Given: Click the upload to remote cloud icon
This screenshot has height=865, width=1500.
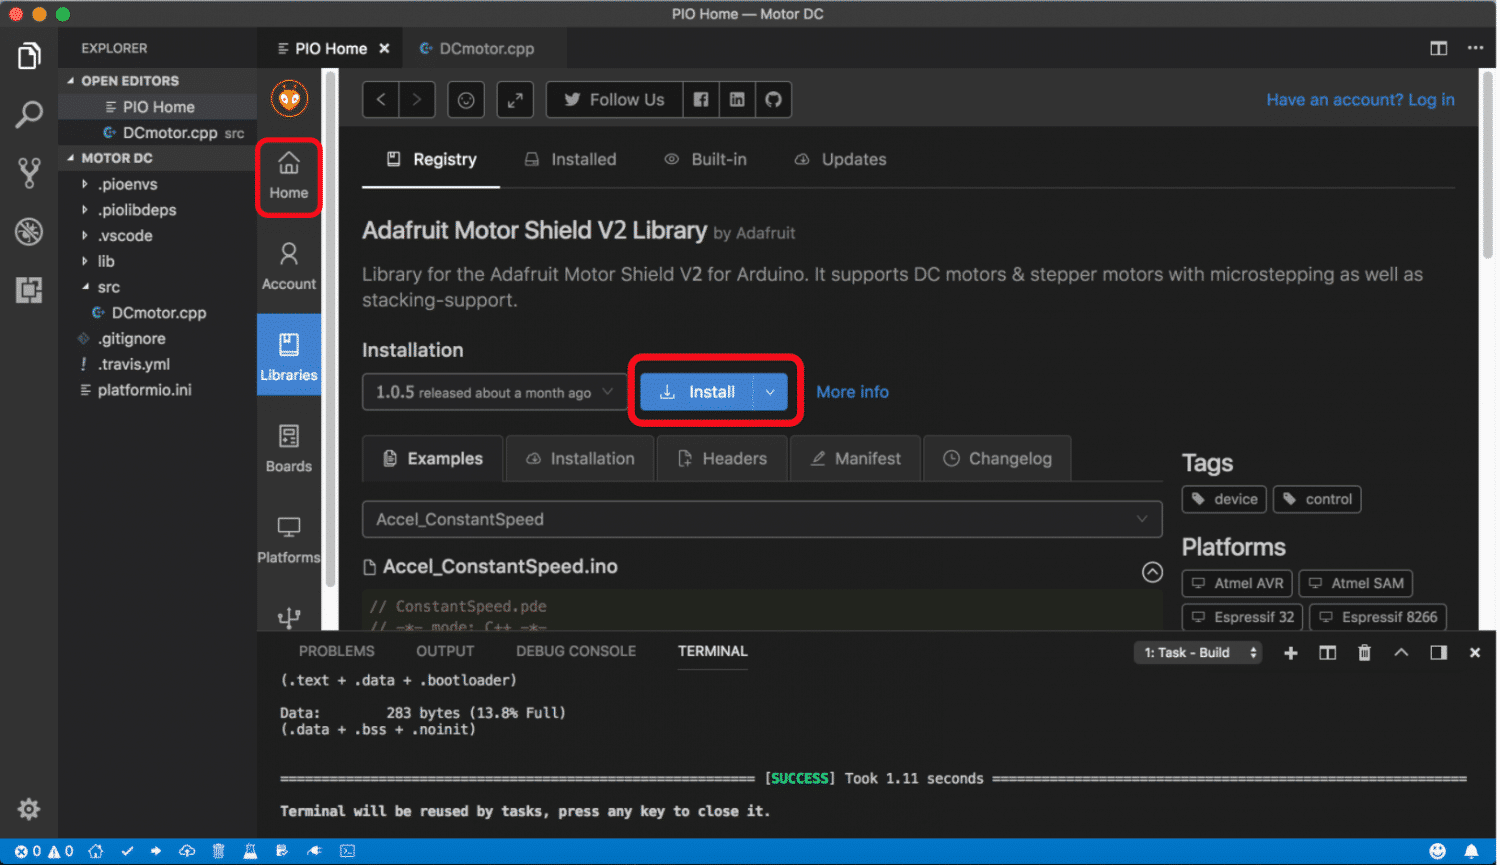Looking at the screenshot, I should click(187, 851).
